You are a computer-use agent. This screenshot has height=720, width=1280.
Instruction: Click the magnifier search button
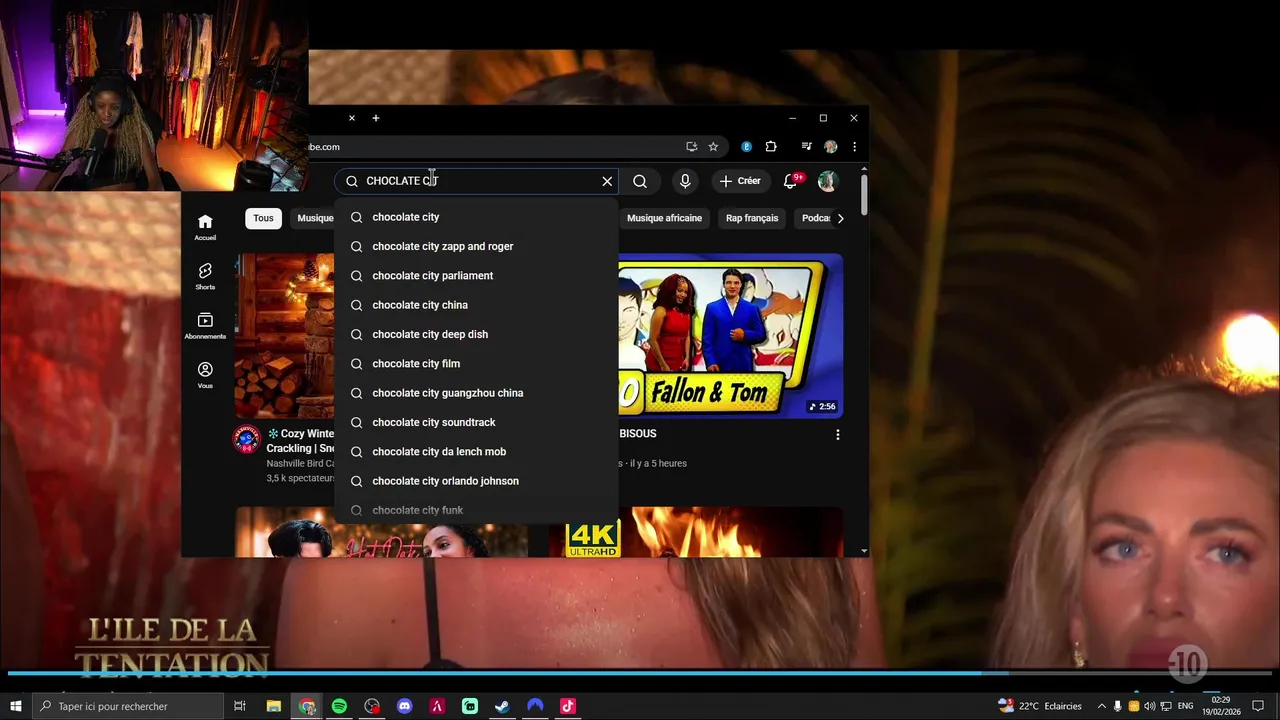[640, 181]
